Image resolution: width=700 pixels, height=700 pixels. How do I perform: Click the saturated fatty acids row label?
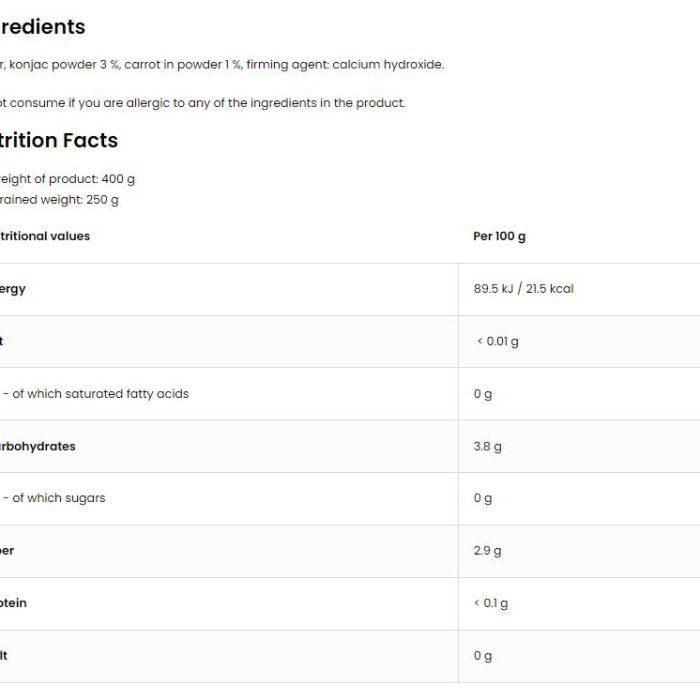coord(96,394)
